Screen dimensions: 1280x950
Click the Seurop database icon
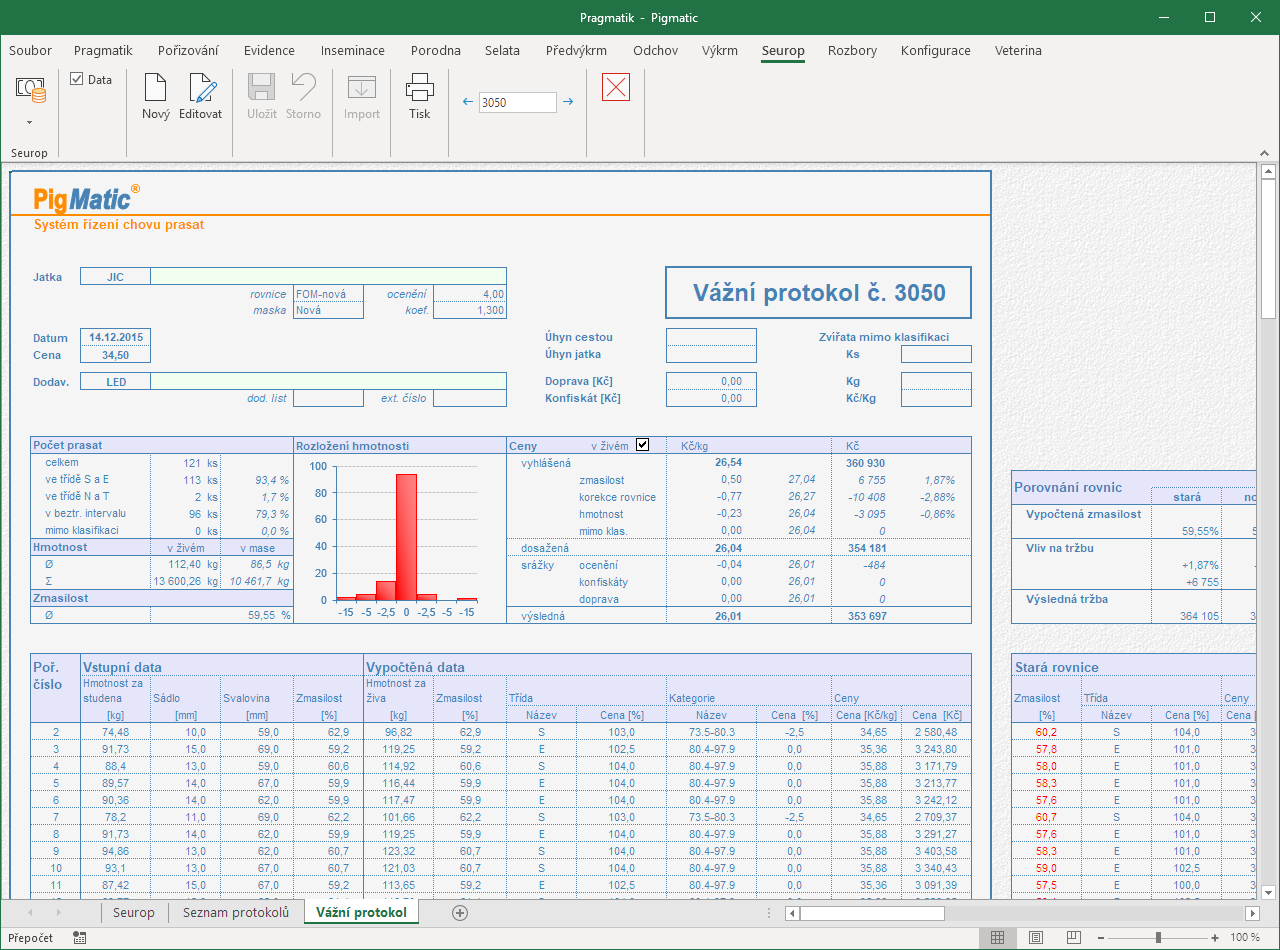click(x=30, y=91)
